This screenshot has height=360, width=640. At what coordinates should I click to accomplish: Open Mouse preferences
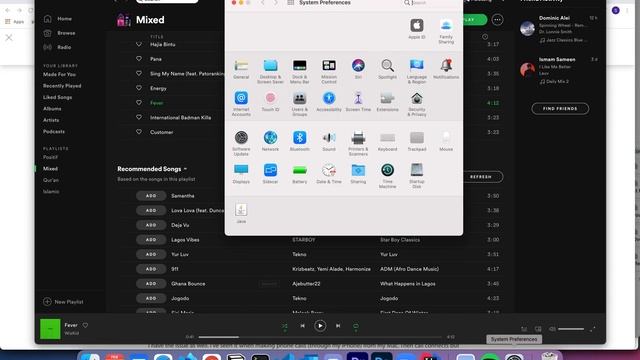point(446,141)
